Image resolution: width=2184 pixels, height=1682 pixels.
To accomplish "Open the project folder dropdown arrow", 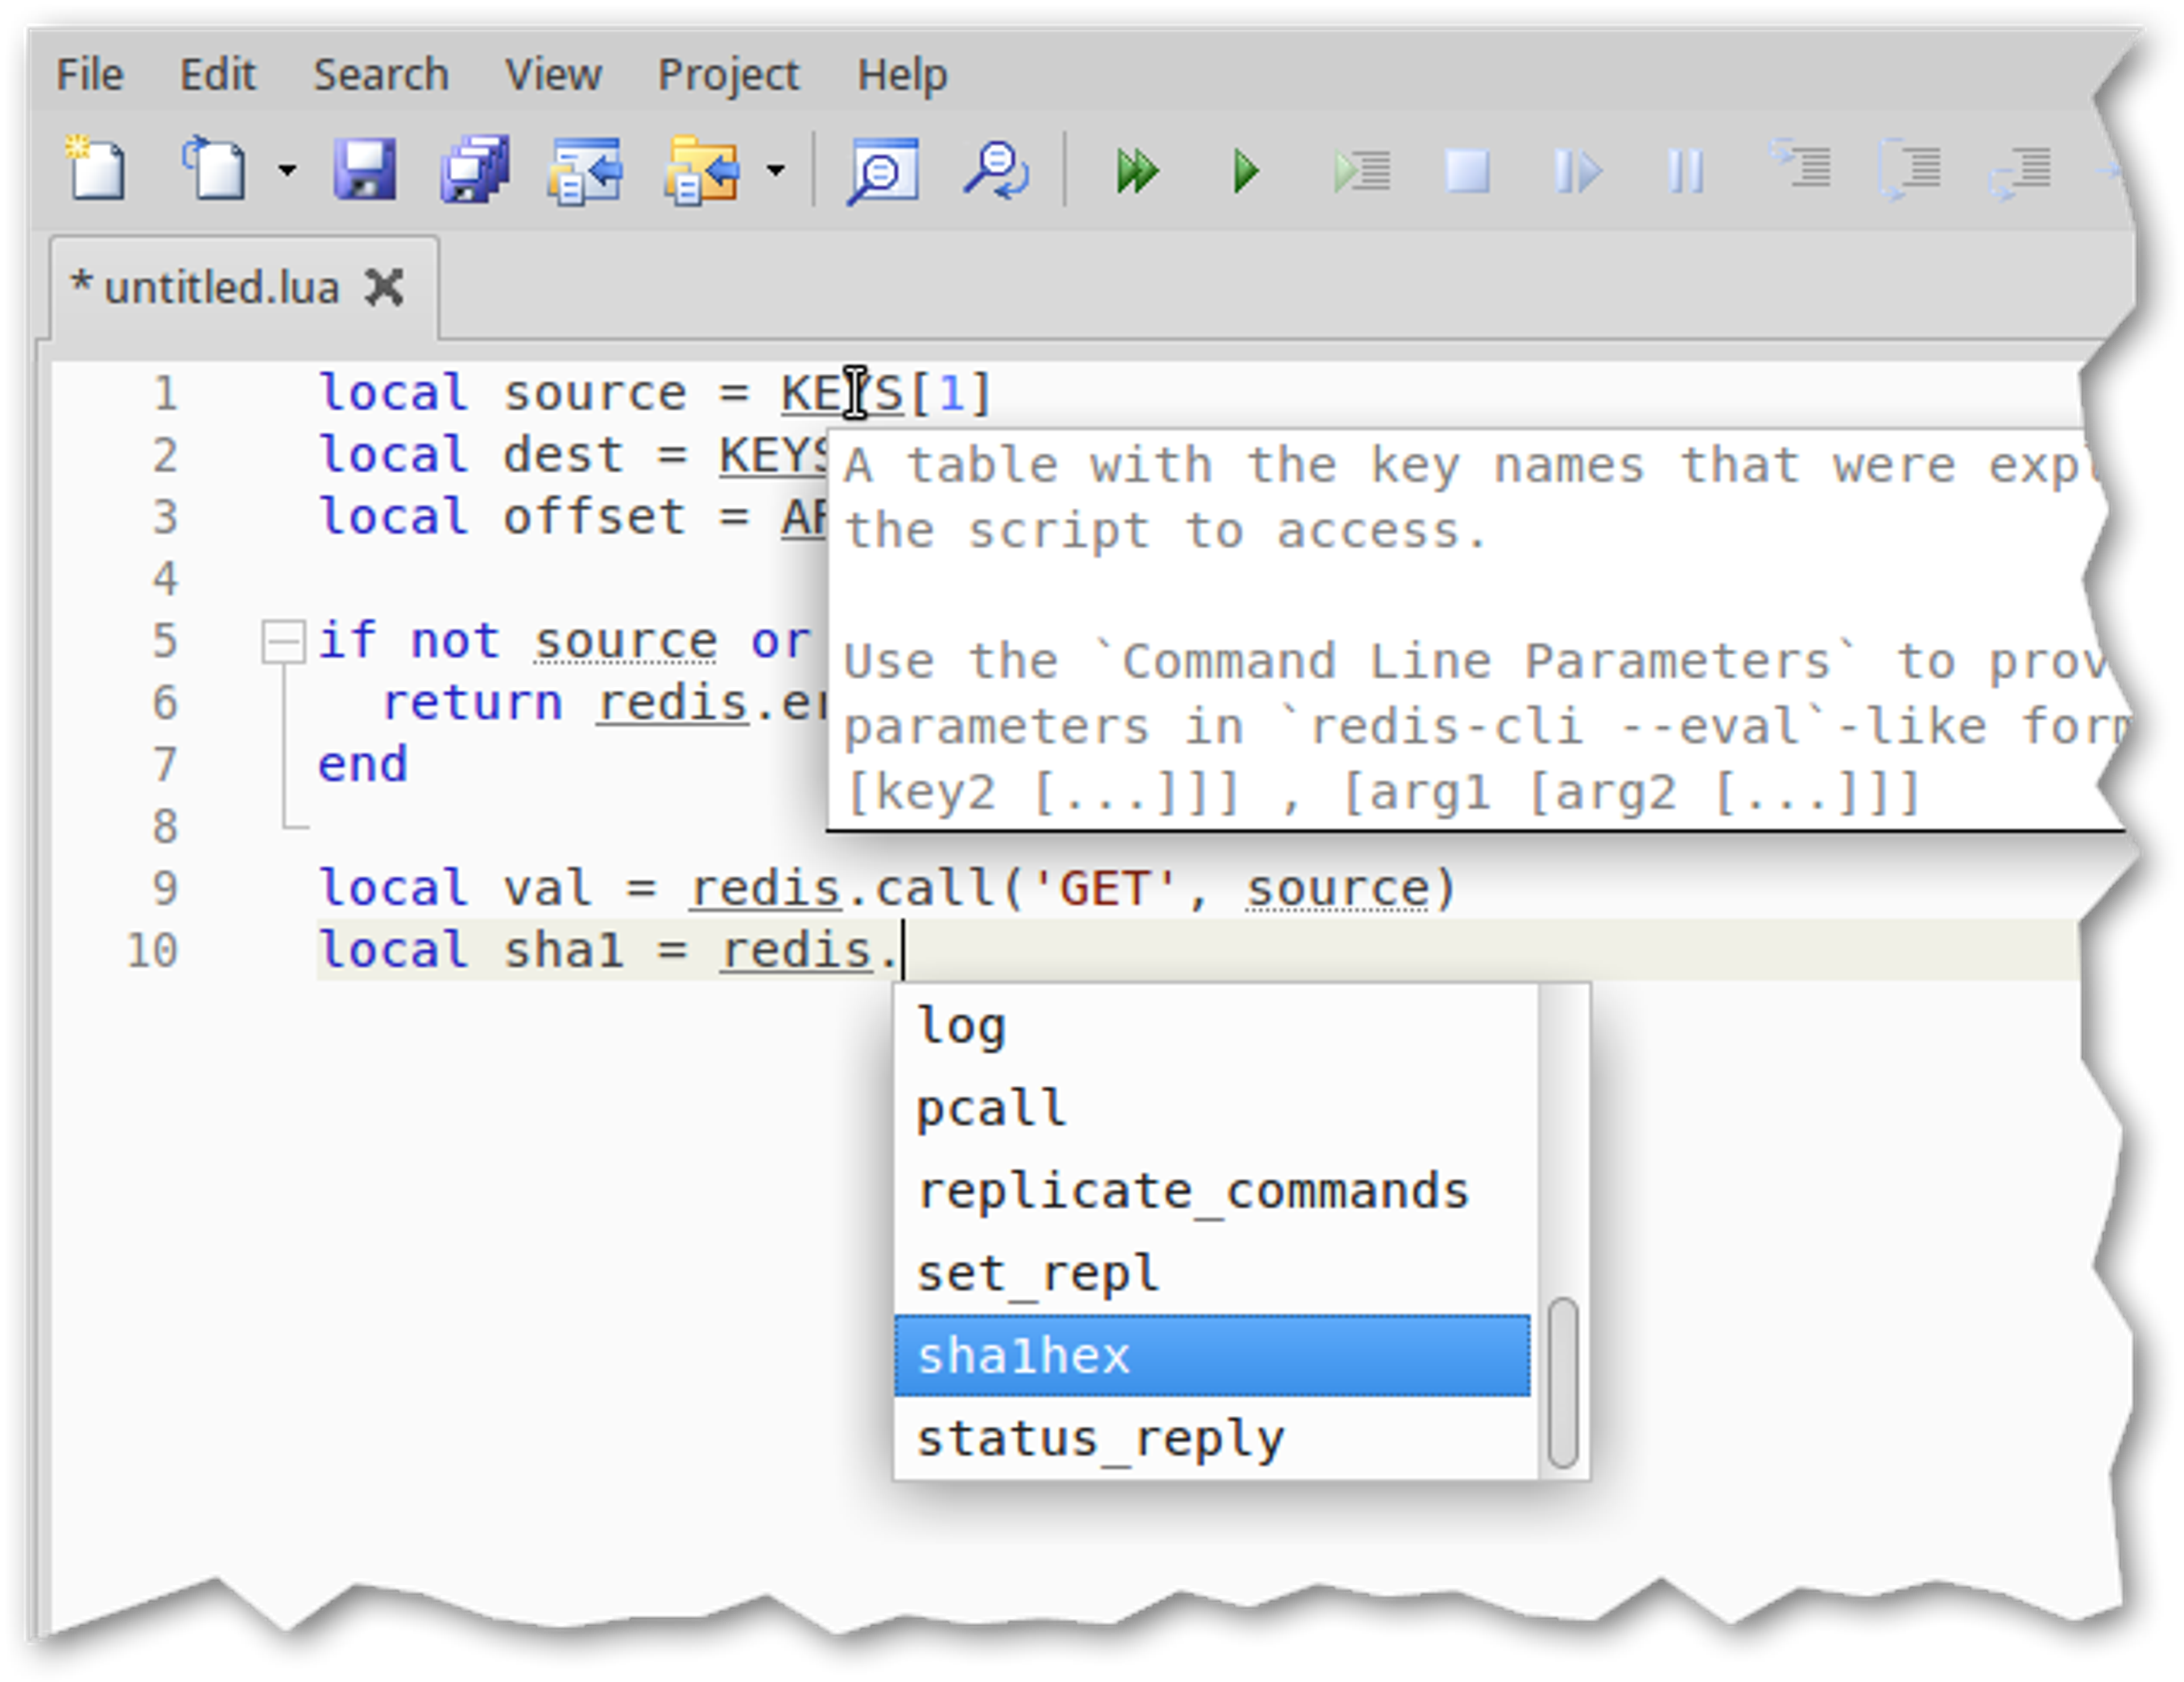I will pyautogui.click(x=775, y=171).
